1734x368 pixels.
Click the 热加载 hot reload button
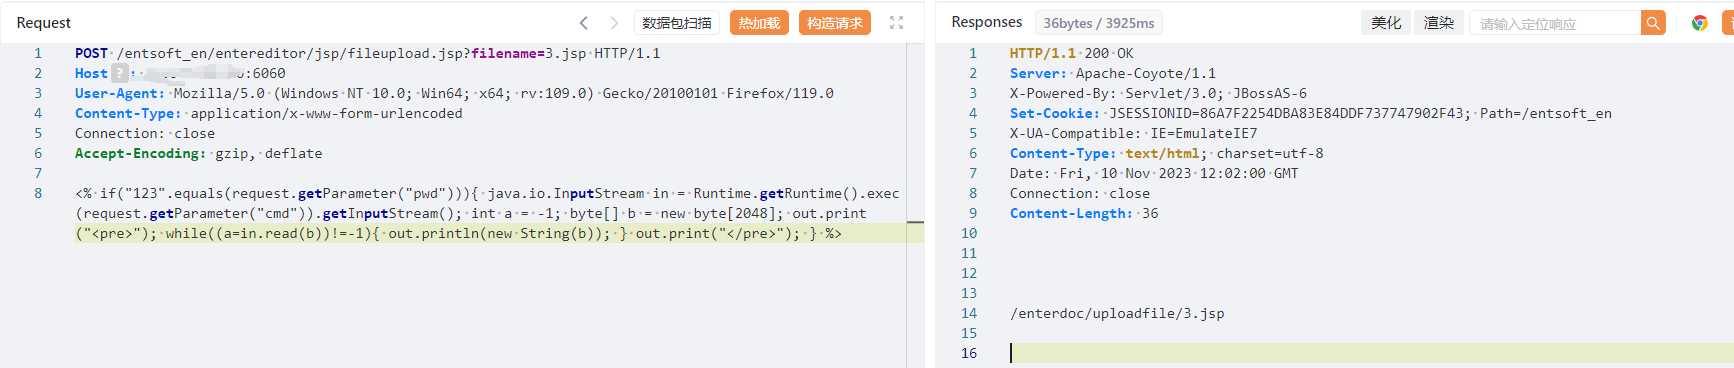coord(759,23)
